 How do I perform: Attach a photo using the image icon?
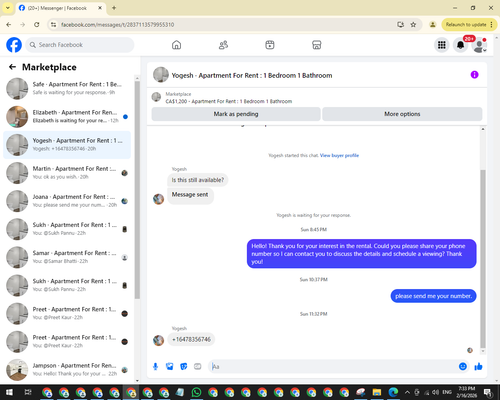pos(170,367)
